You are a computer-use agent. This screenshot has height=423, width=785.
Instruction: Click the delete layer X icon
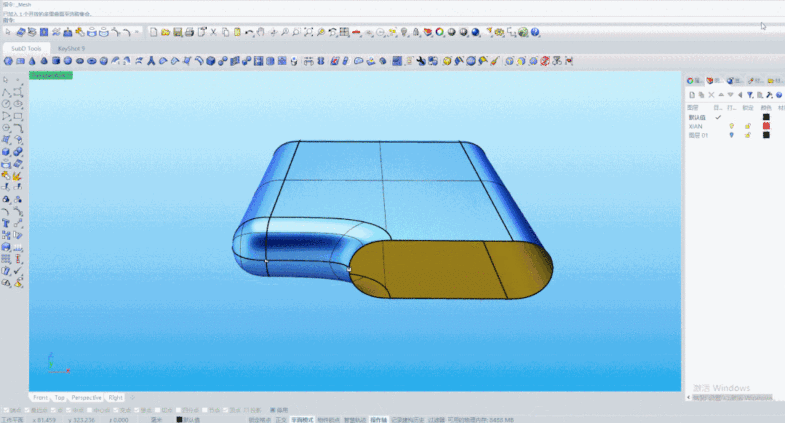point(713,95)
